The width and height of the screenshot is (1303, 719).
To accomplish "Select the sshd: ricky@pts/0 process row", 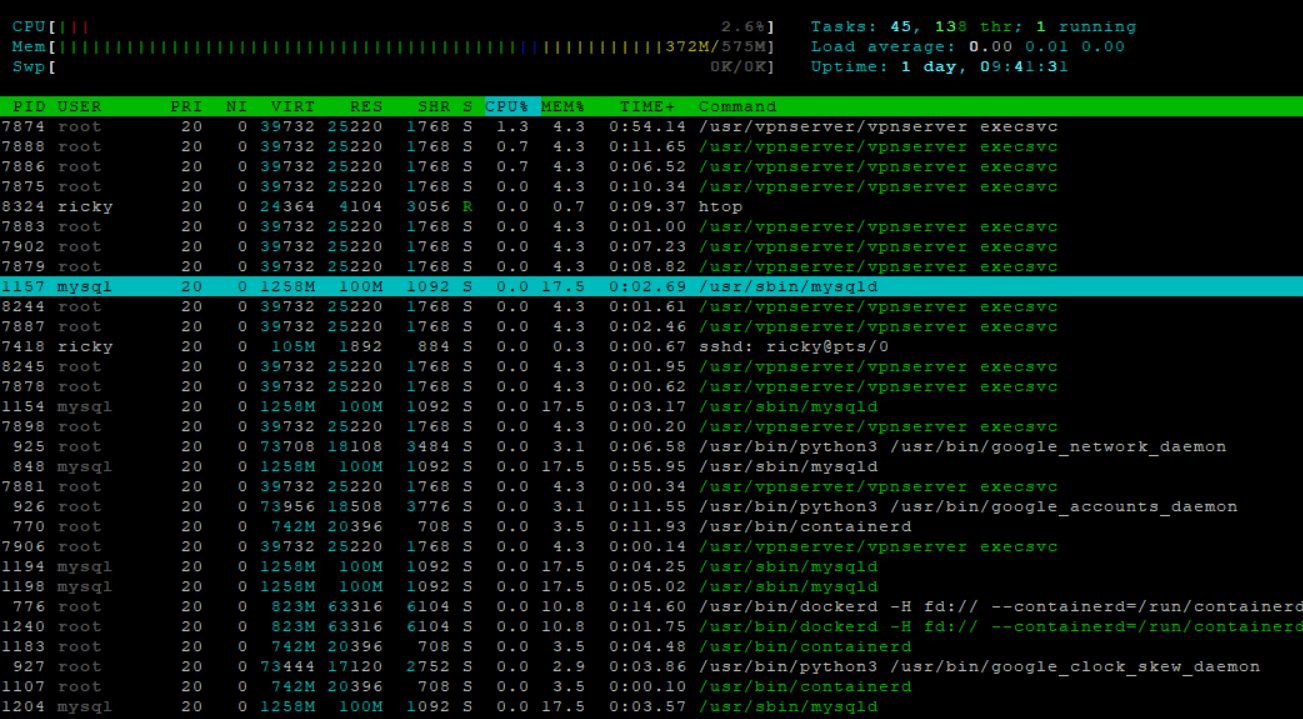I will pos(651,346).
